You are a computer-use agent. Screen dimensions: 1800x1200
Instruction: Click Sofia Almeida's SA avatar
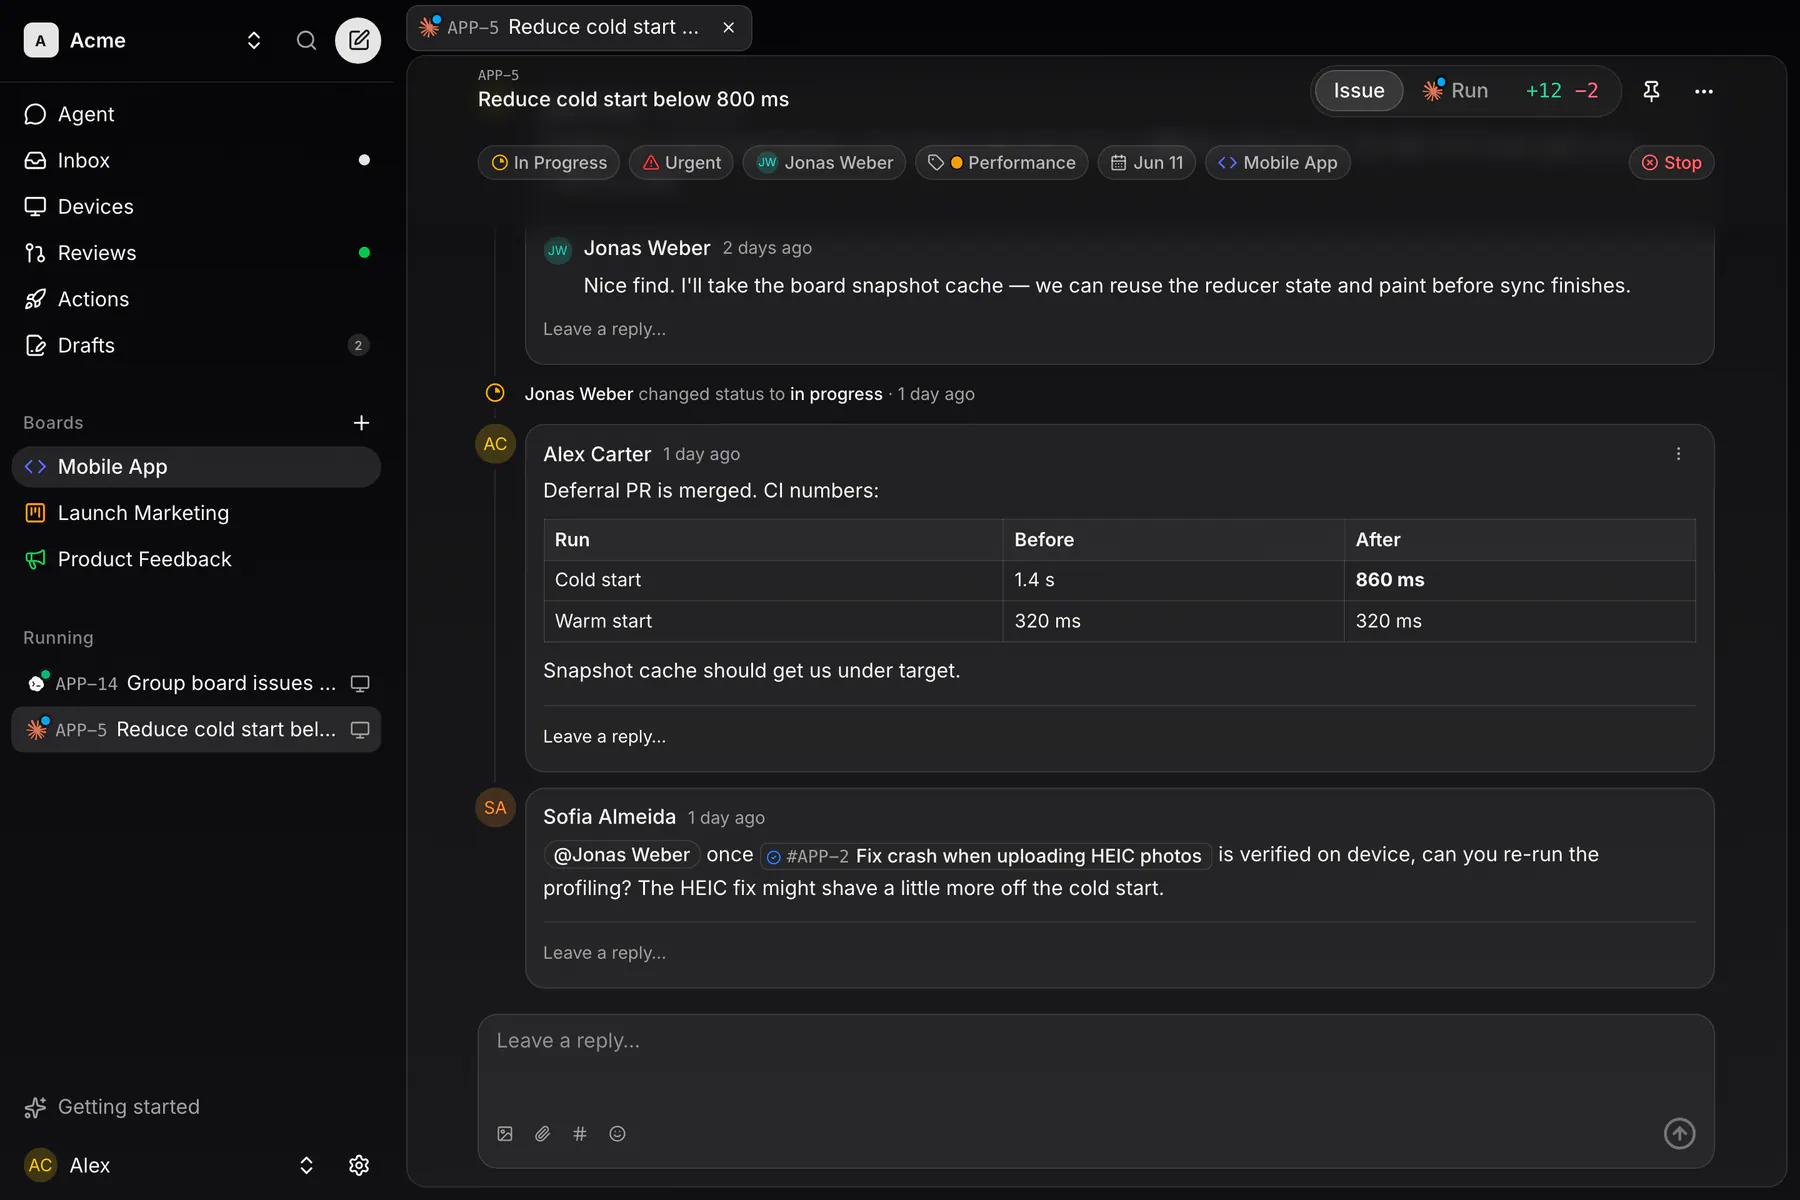pos(495,808)
